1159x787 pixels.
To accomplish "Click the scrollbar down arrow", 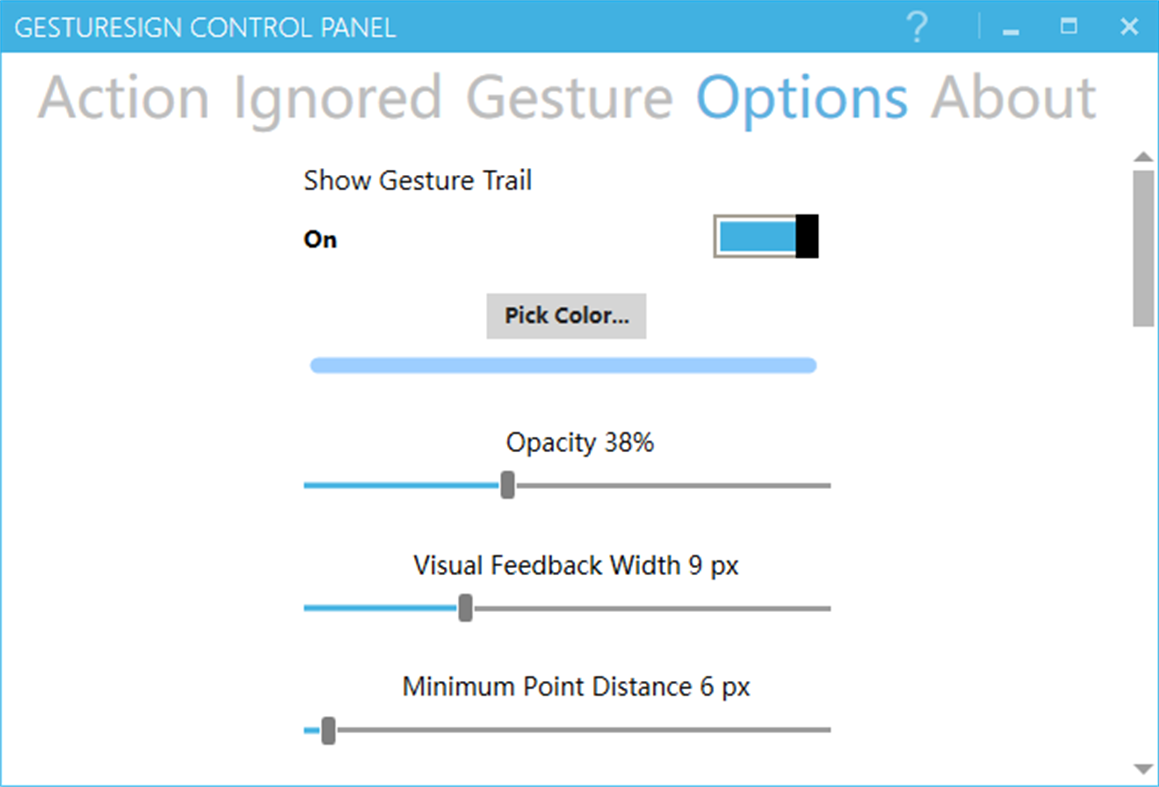I will (1143, 771).
